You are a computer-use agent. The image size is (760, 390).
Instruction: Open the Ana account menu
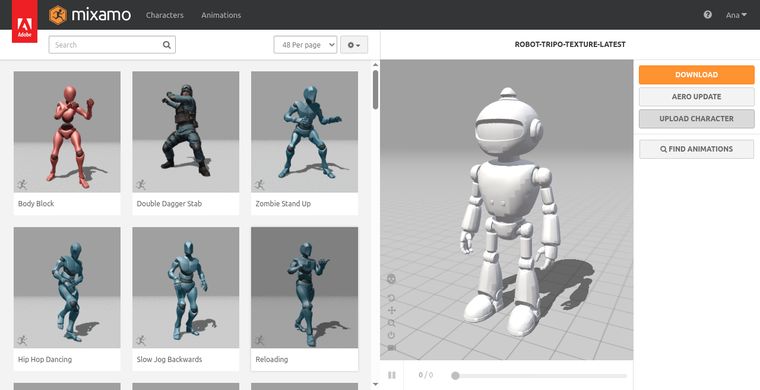pos(736,15)
